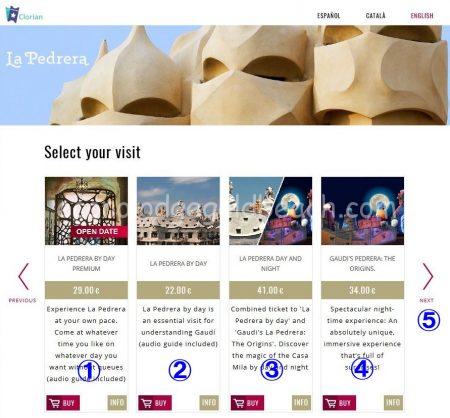The width and height of the screenshot is (450, 418).
Task: Buy La Pedrera By Day Premium ticket
Action: [63, 403]
